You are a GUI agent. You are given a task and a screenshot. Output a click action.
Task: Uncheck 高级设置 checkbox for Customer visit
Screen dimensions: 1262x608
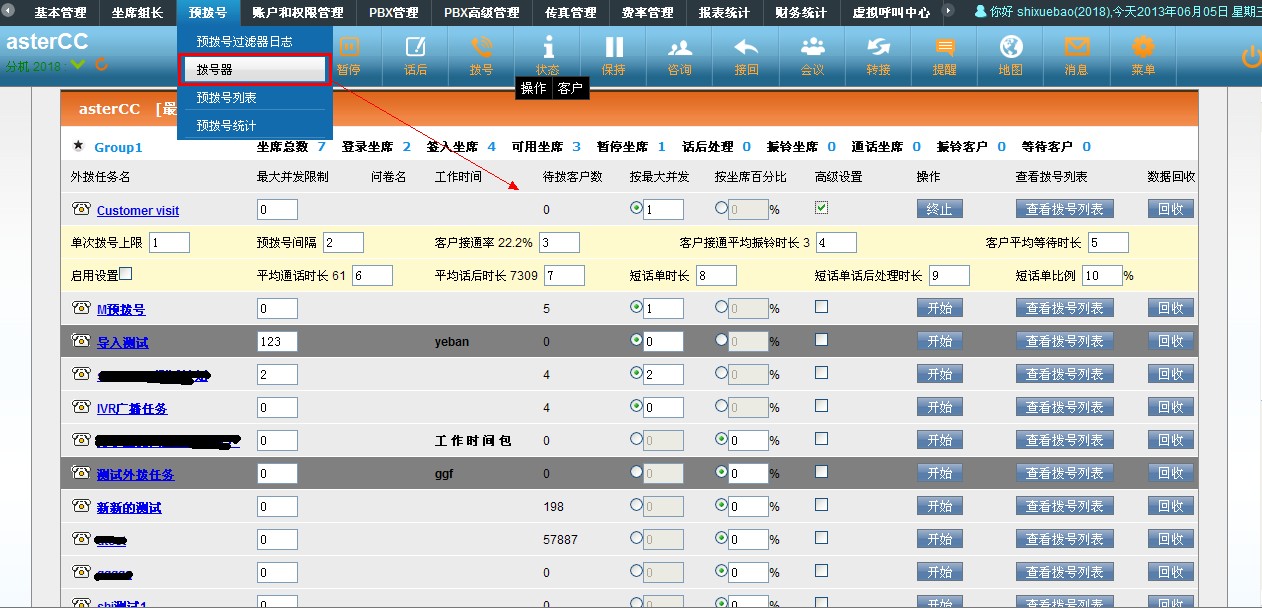tap(821, 208)
